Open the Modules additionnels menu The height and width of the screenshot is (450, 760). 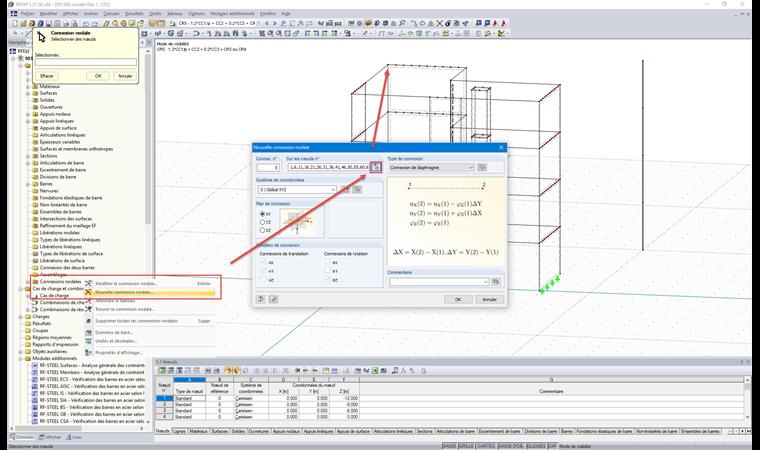pos(232,14)
